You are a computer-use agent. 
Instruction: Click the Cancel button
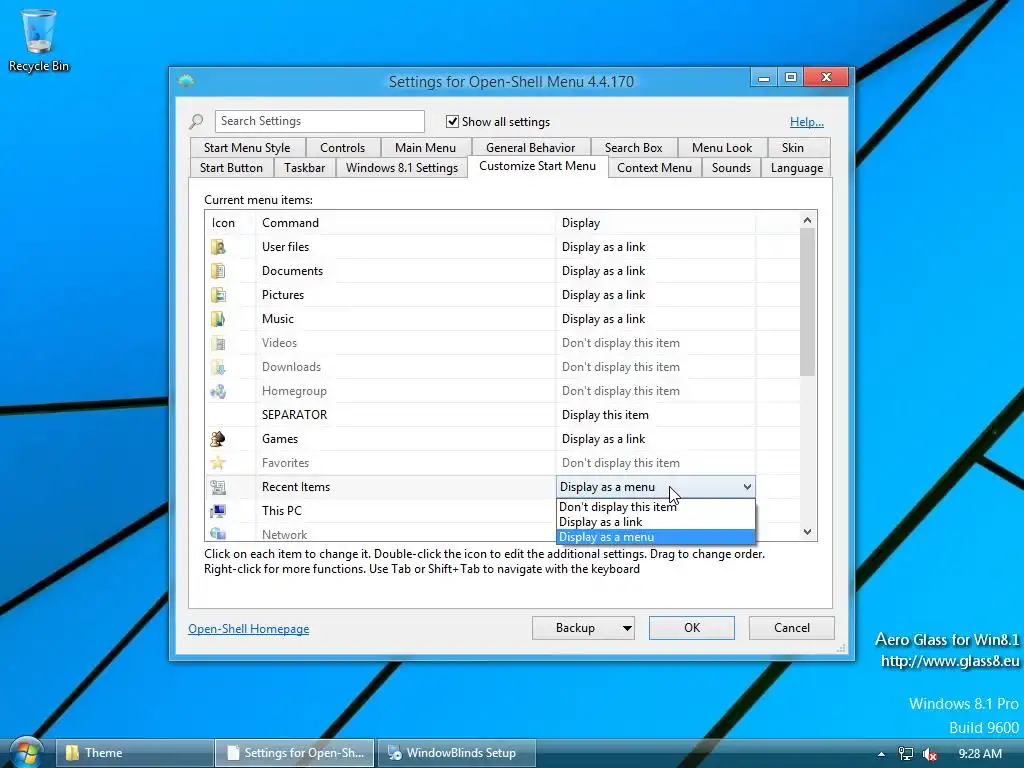[792, 628]
